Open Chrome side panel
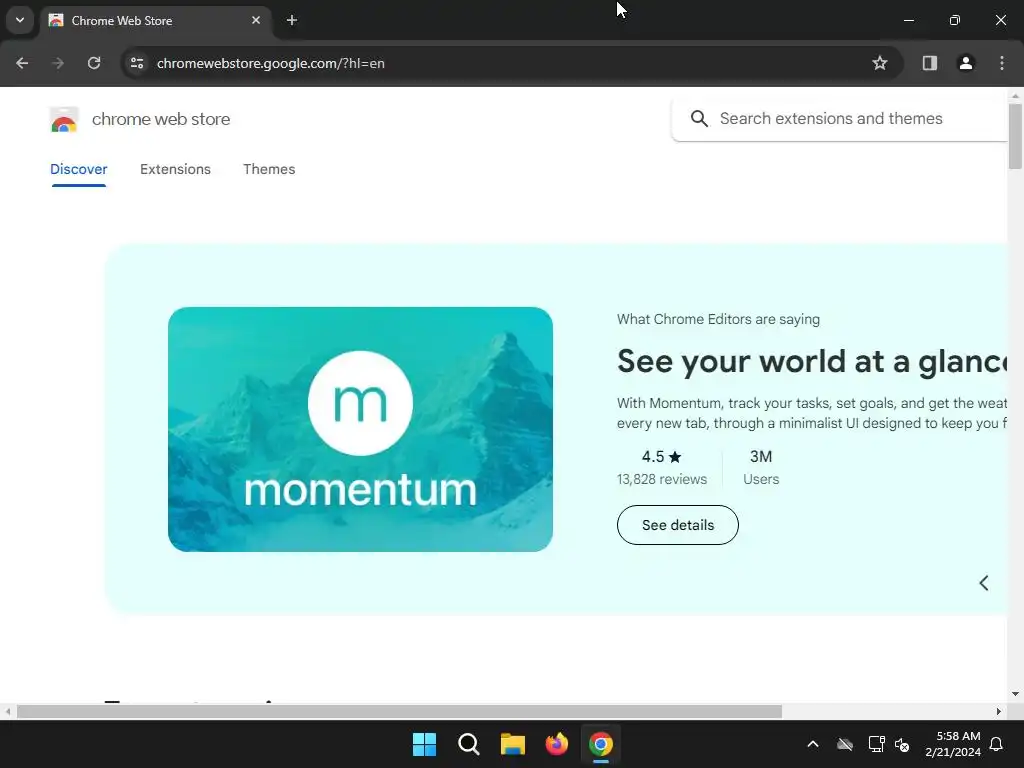The height and width of the screenshot is (768, 1024). (x=929, y=63)
